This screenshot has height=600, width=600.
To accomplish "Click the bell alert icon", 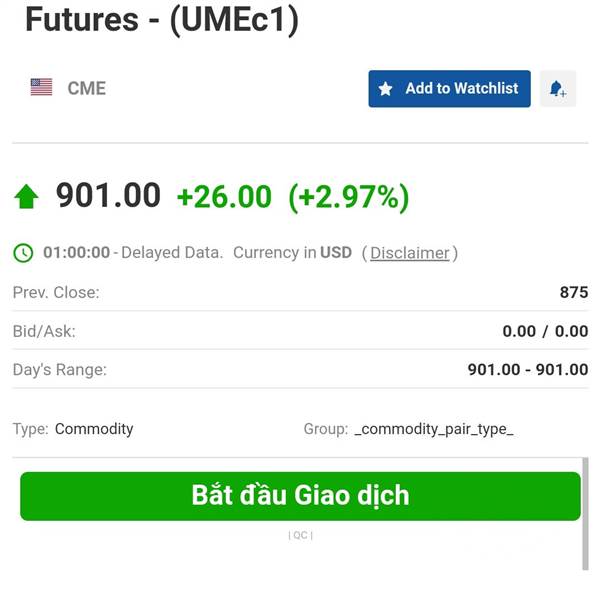I will pyautogui.click(x=558, y=89).
